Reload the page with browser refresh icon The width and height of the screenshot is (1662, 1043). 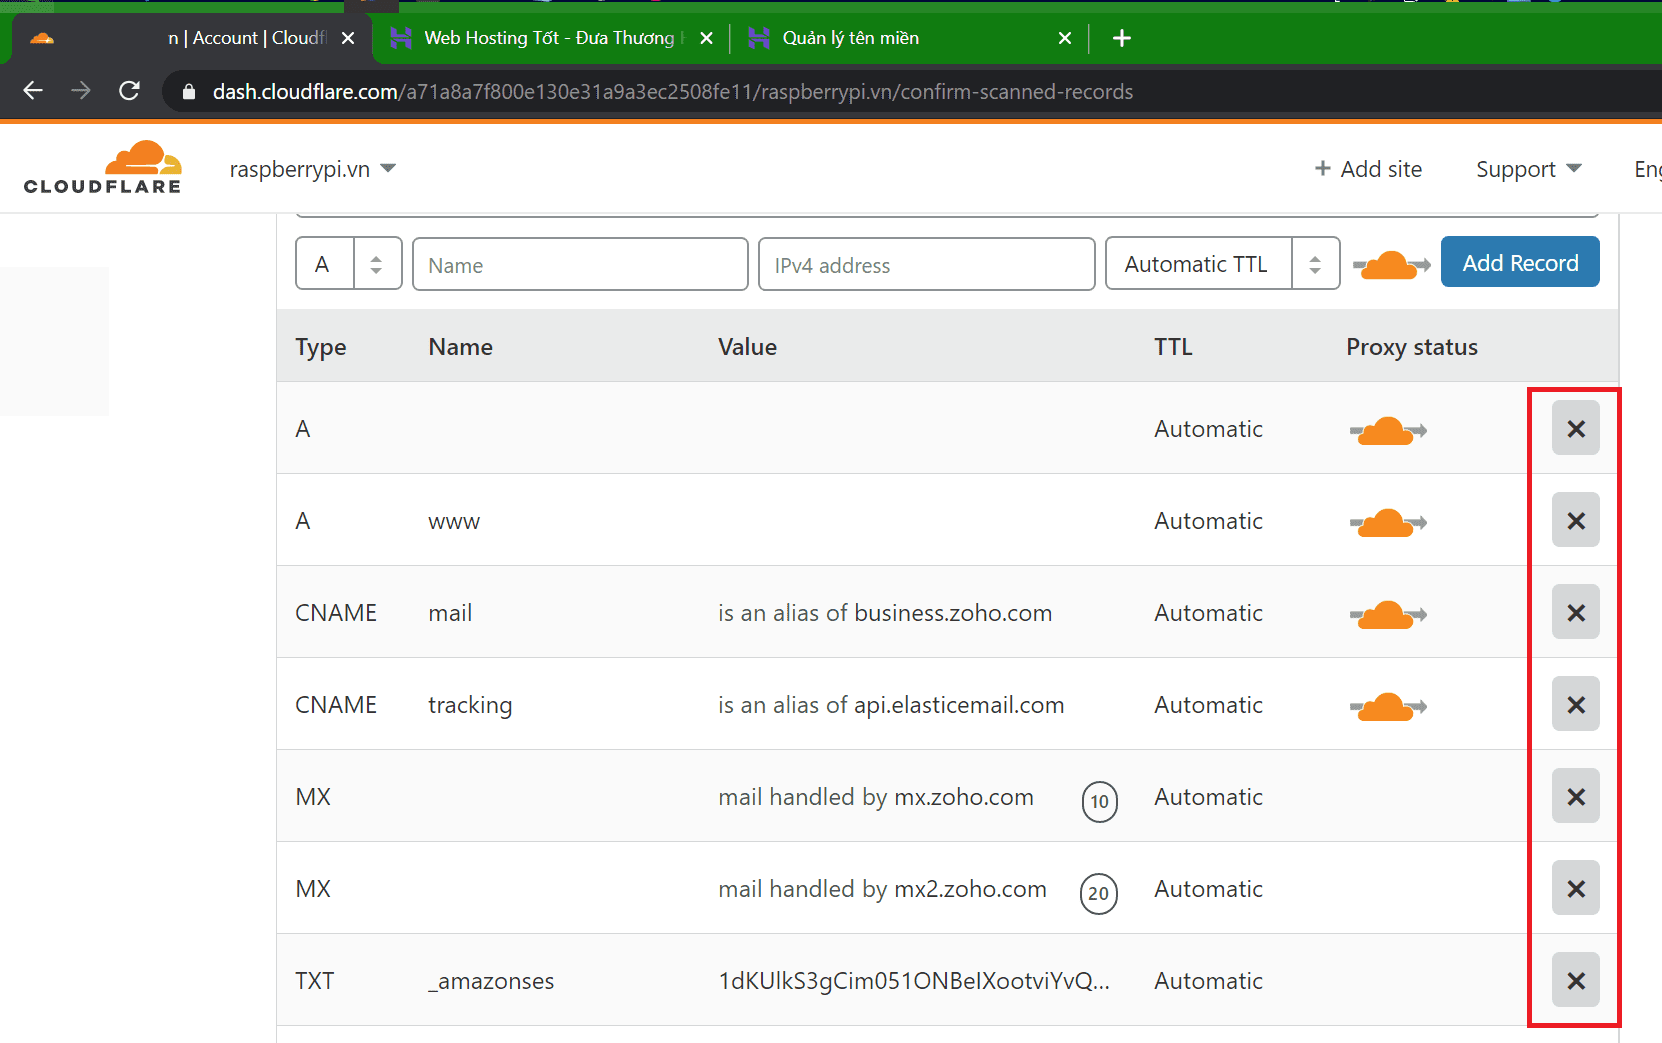pyautogui.click(x=129, y=91)
